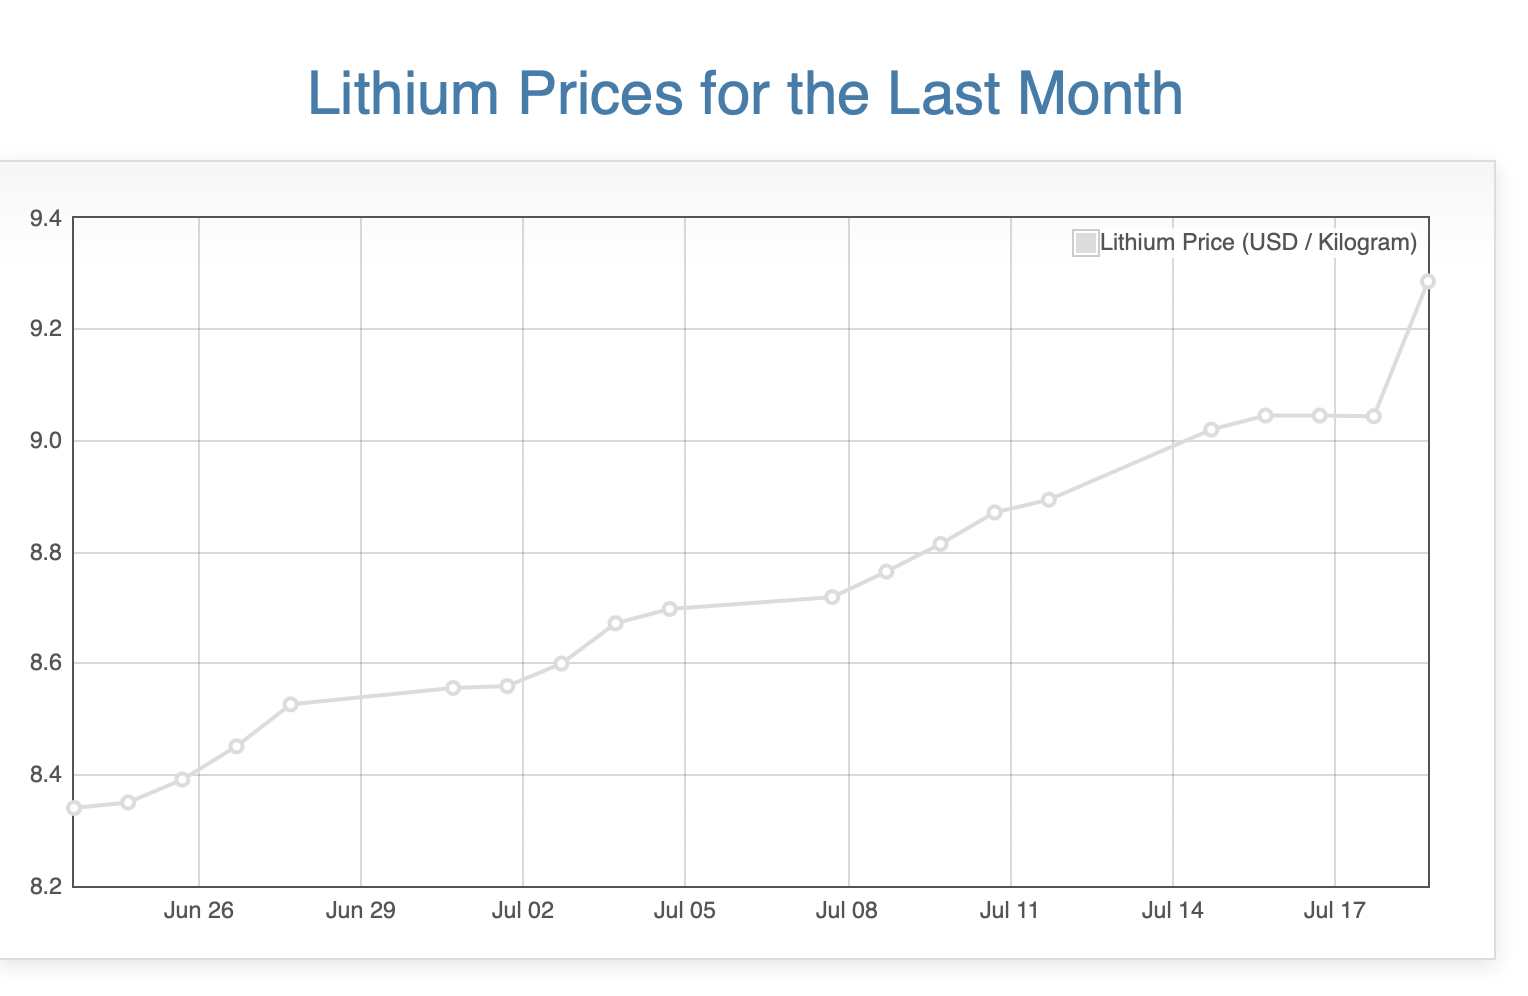1528x996 pixels.
Task: Select the highest data point near 9.3
Action: click(1428, 282)
